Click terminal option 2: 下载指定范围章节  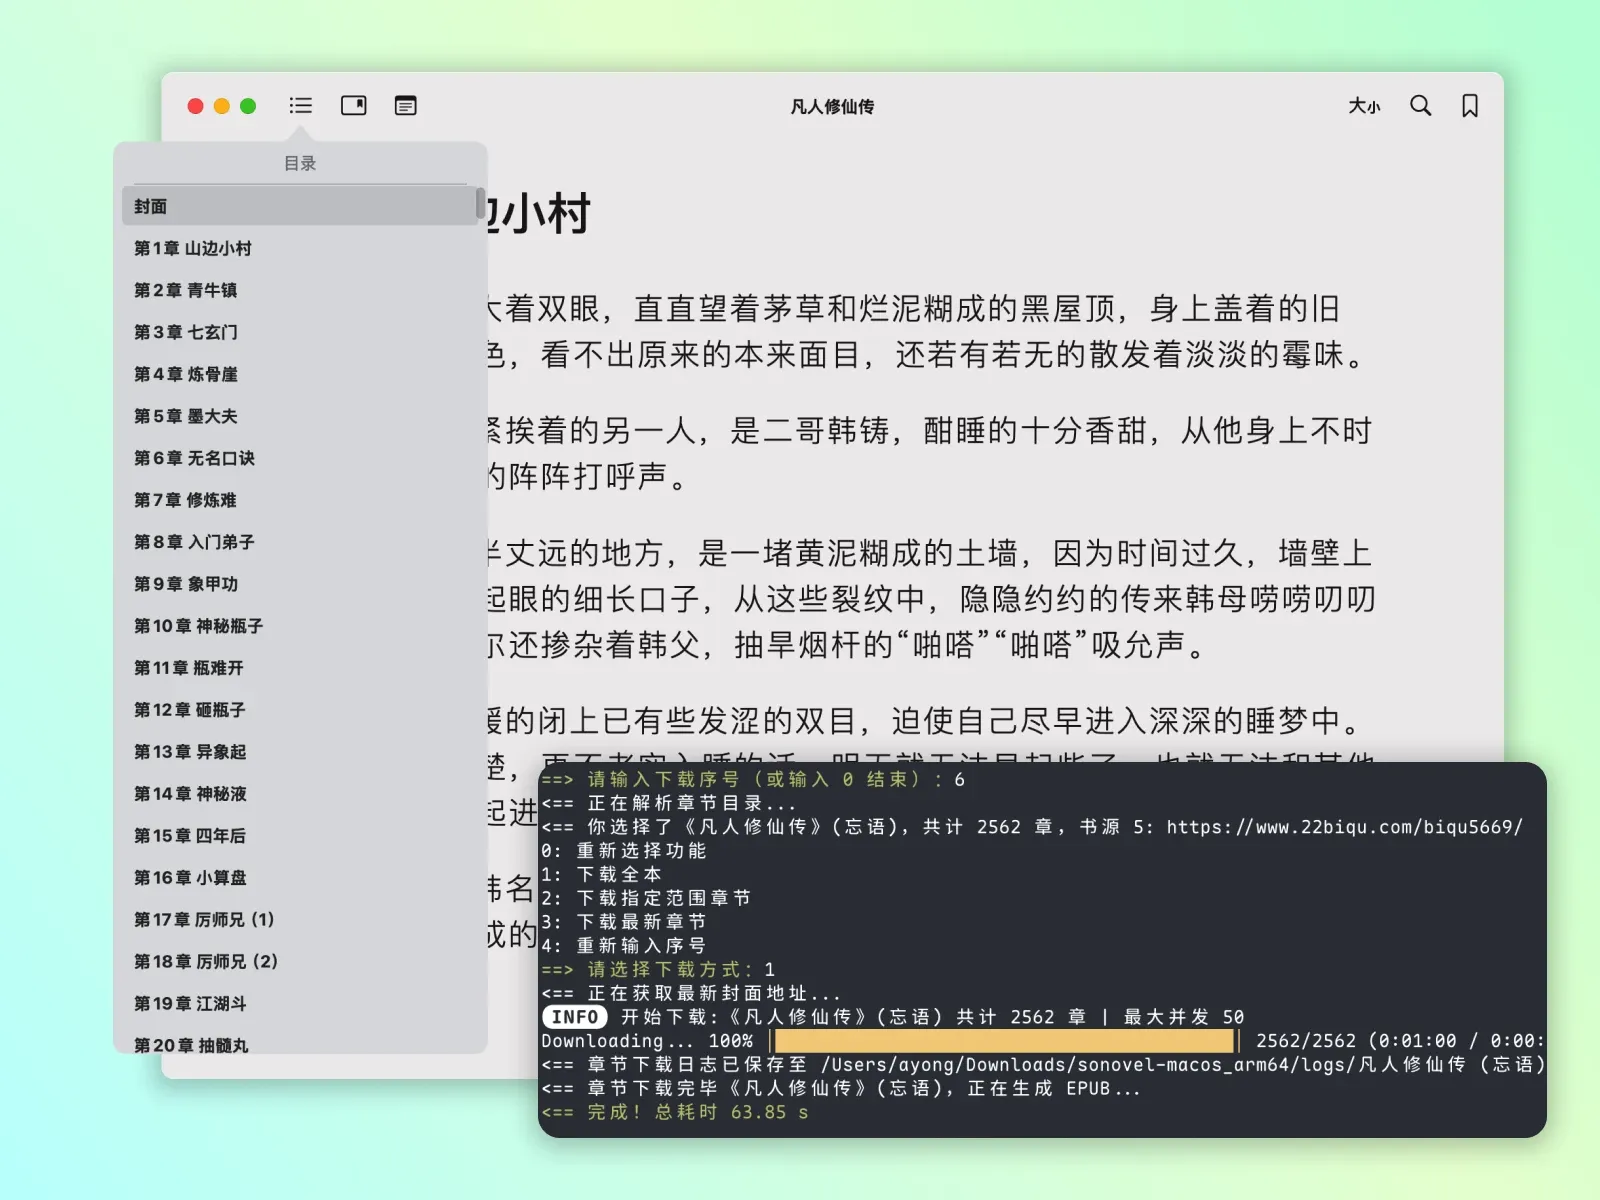click(646, 898)
